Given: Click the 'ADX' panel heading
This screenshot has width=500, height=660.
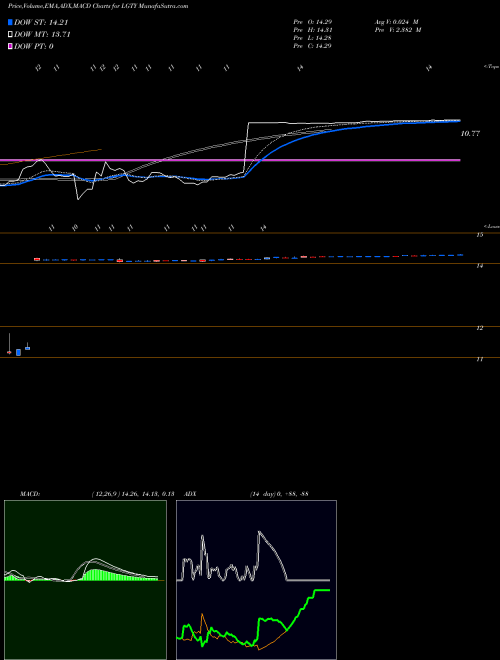Looking at the screenshot, I should point(190,494).
